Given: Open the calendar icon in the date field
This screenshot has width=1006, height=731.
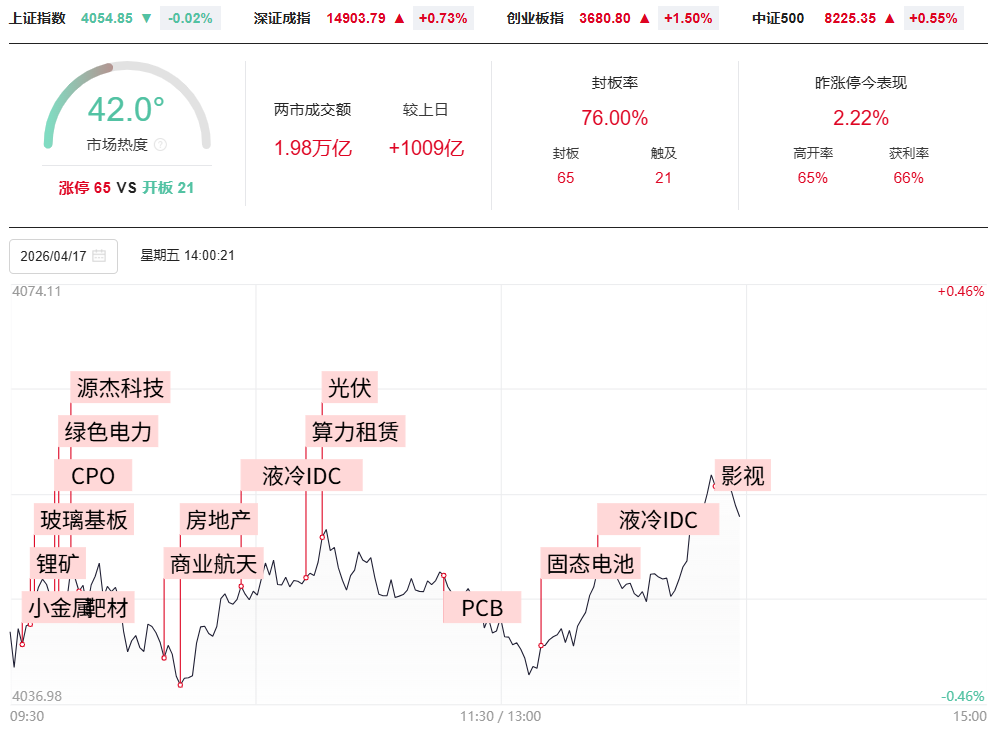Looking at the screenshot, I should click(x=99, y=256).
